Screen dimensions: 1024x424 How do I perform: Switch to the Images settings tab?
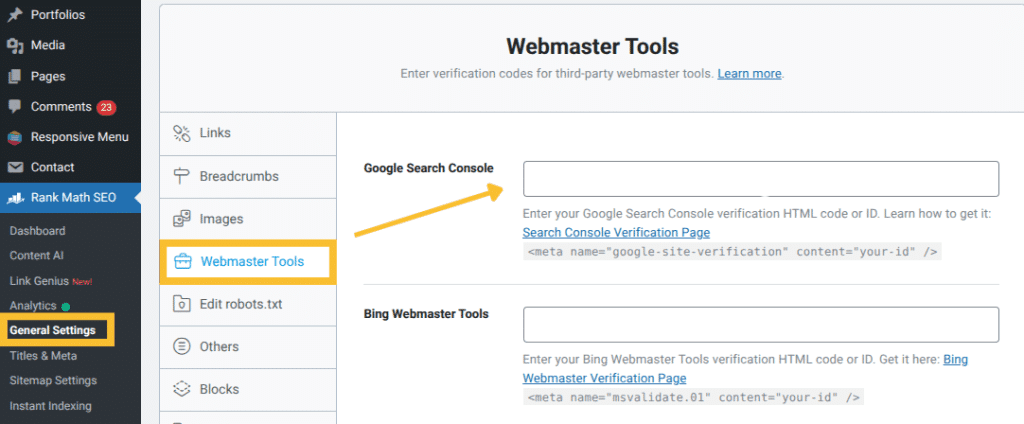(x=248, y=219)
